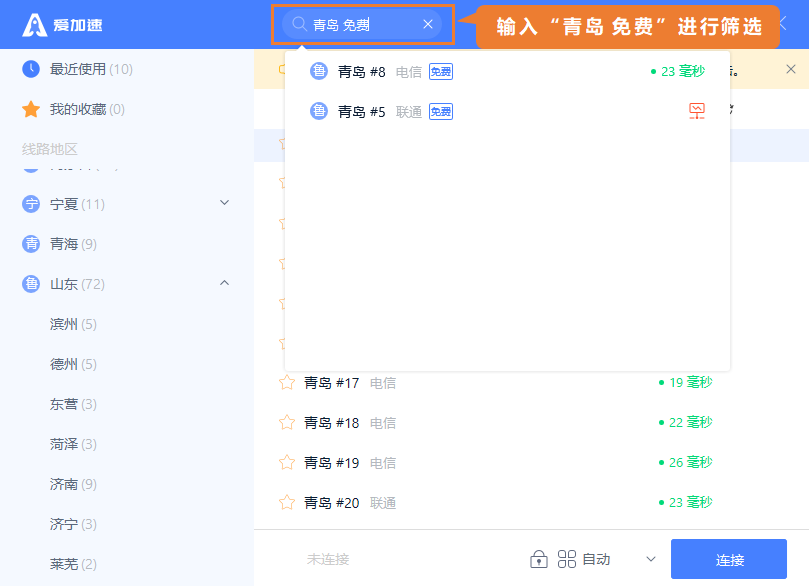Click the clock icon for 最近使用
The image size is (809, 586).
(31, 69)
